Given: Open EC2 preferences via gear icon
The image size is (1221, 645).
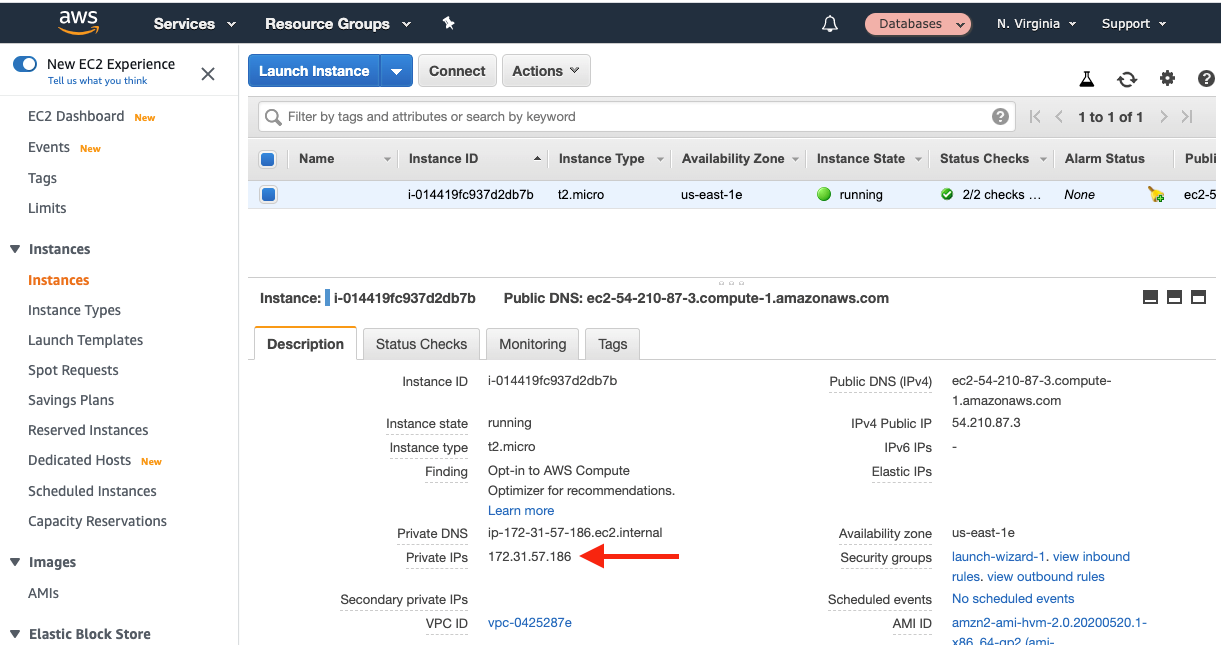Looking at the screenshot, I should (x=1167, y=76).
